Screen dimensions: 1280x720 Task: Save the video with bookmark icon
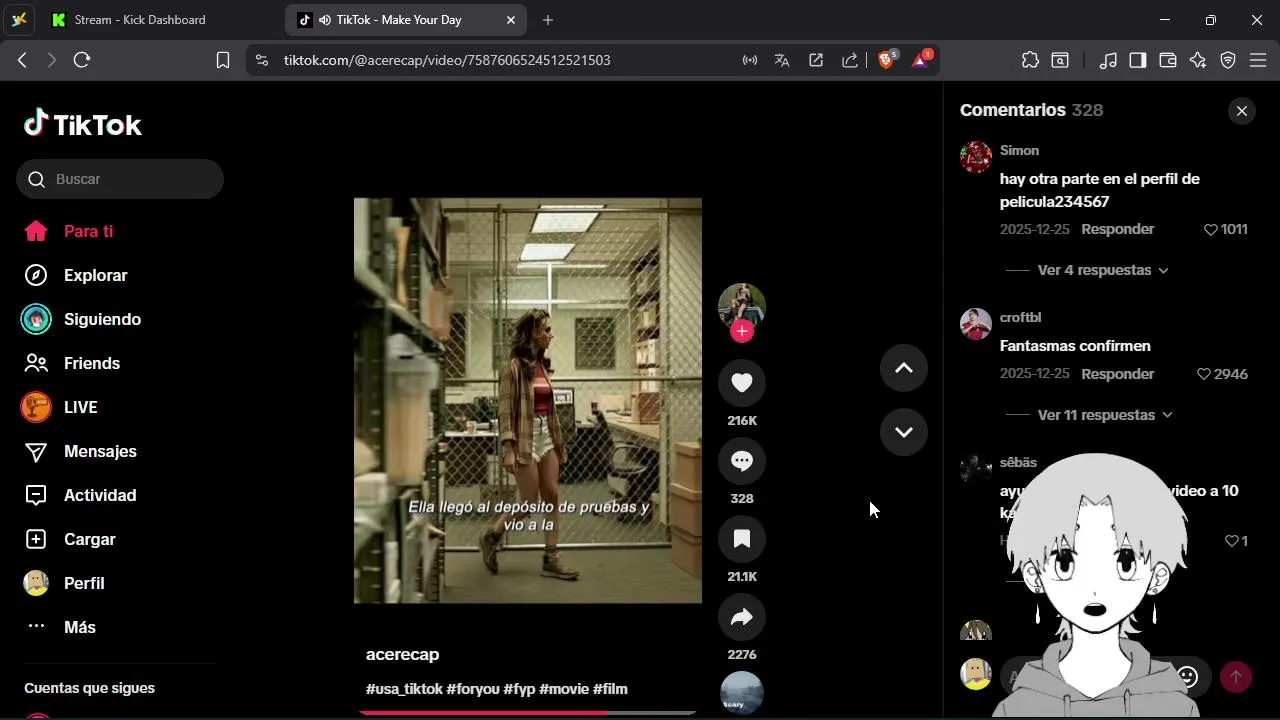click(742, 538)
